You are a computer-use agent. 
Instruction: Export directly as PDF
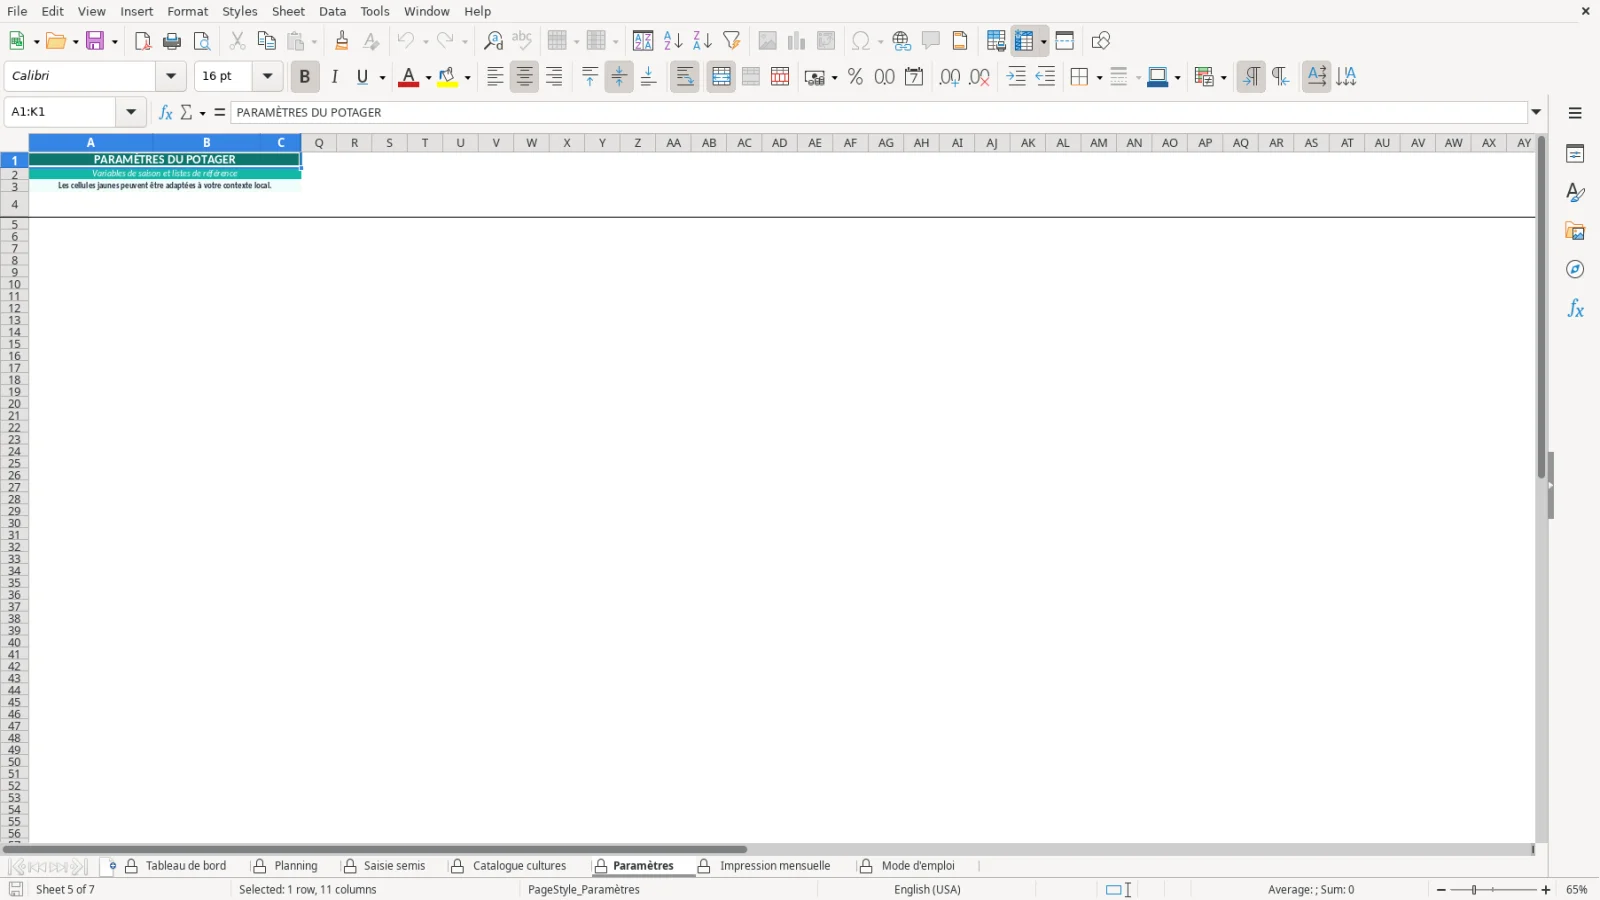click(x=143, y=41)
